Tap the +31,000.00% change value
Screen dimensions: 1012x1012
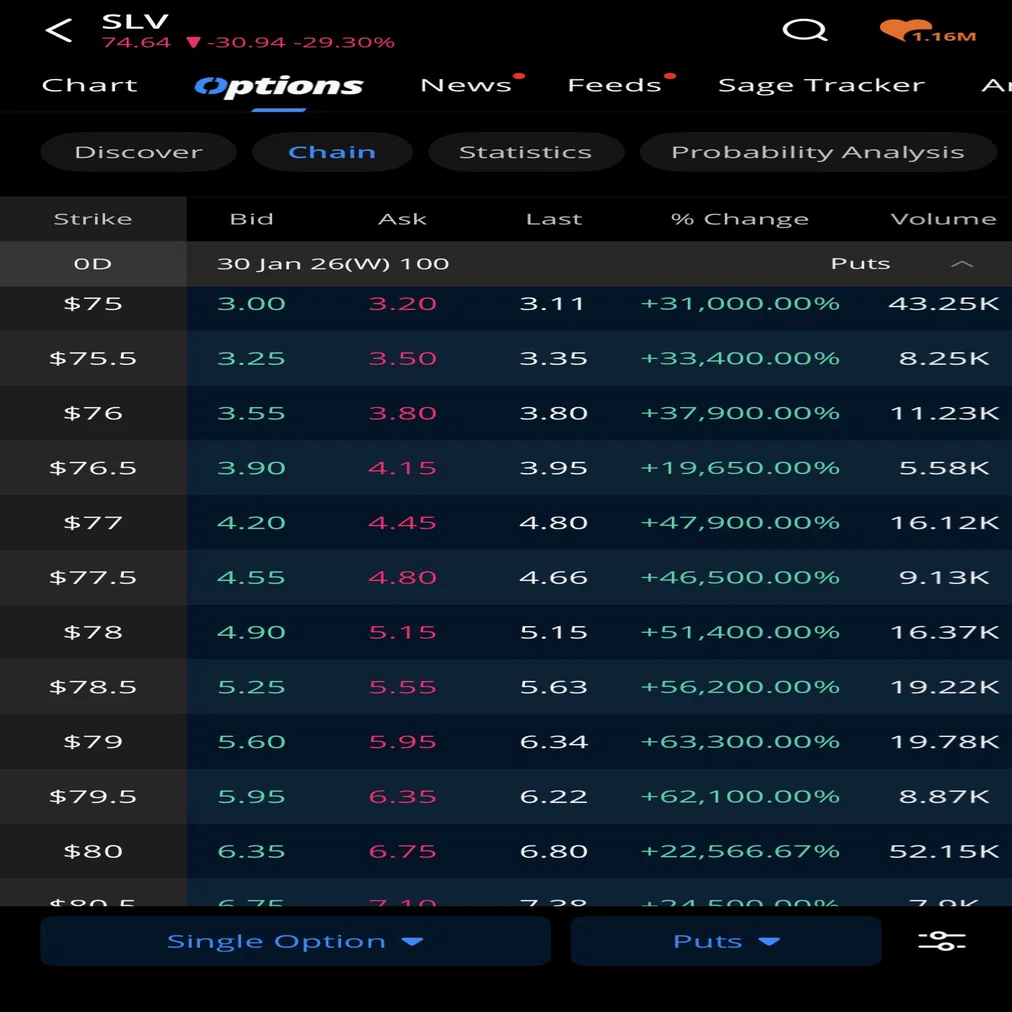point(740,304)
